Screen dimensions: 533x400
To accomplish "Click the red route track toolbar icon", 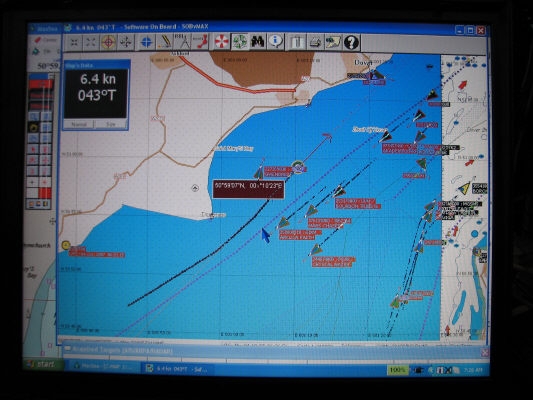I will coord(201,42).
